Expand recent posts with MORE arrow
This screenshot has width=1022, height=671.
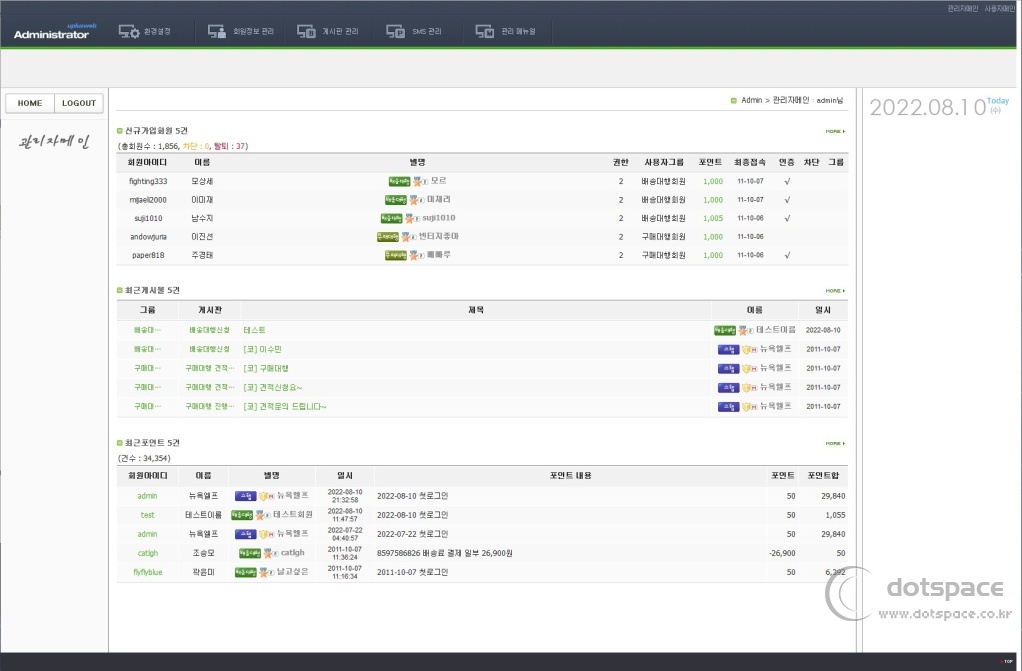[x=835, y=291]
